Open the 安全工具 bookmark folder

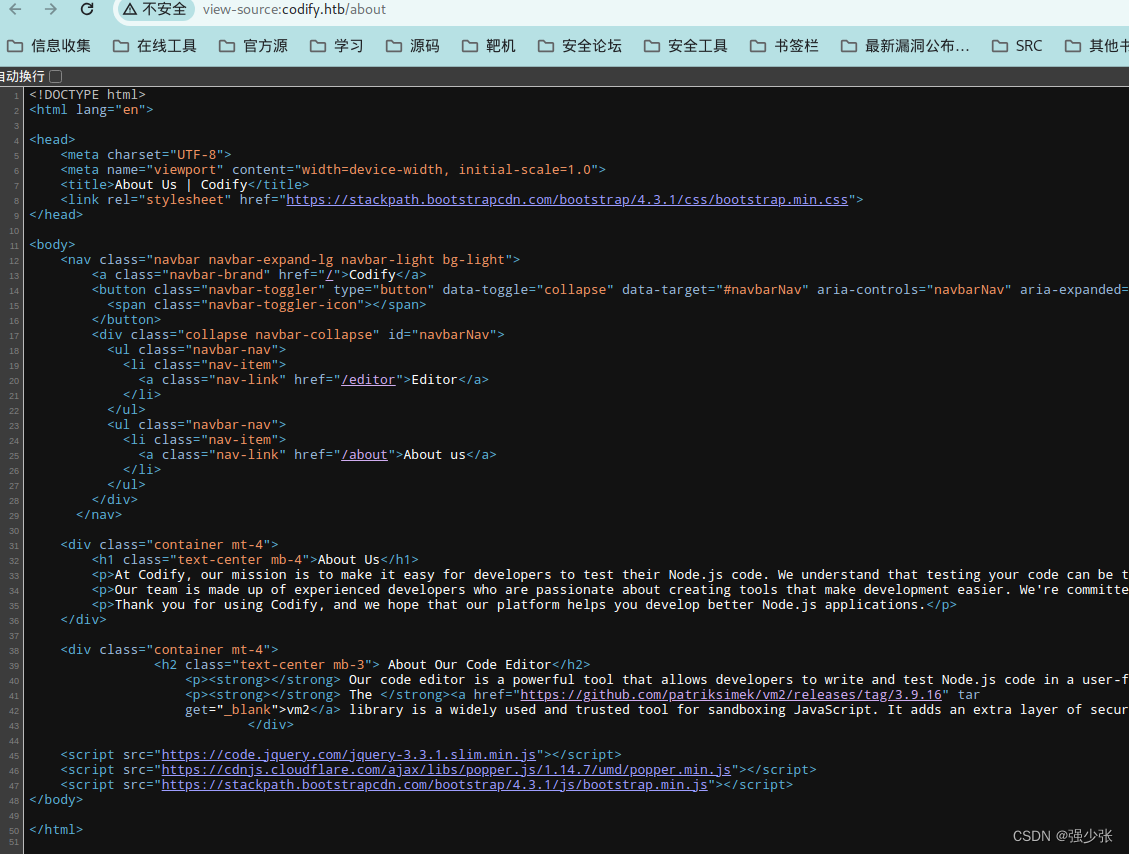pyautogui.click(x=685, y=46)
